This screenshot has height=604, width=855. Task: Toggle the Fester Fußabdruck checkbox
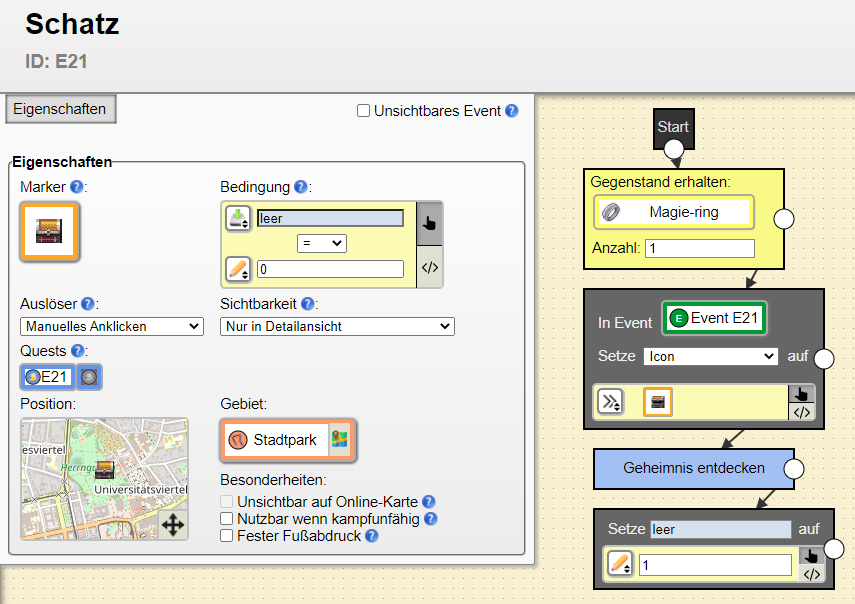pos(227,536)
